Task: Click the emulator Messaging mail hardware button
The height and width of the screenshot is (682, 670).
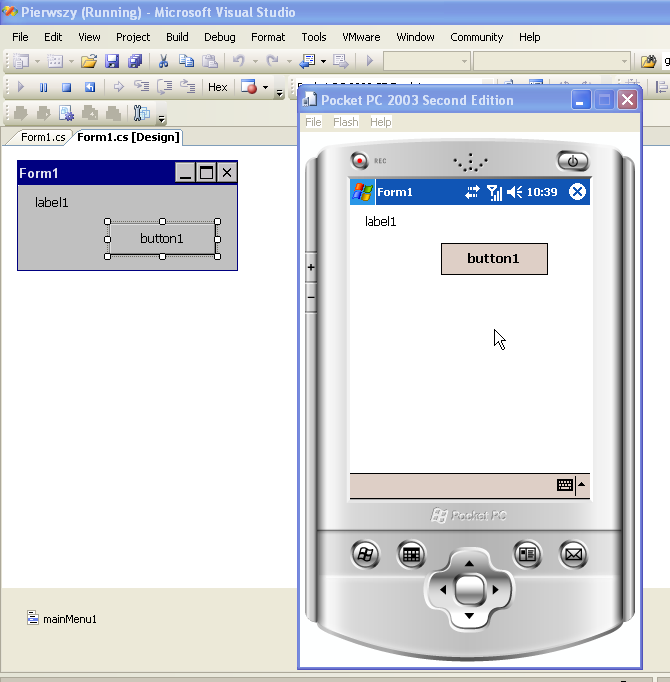Action: click(573, 554)
